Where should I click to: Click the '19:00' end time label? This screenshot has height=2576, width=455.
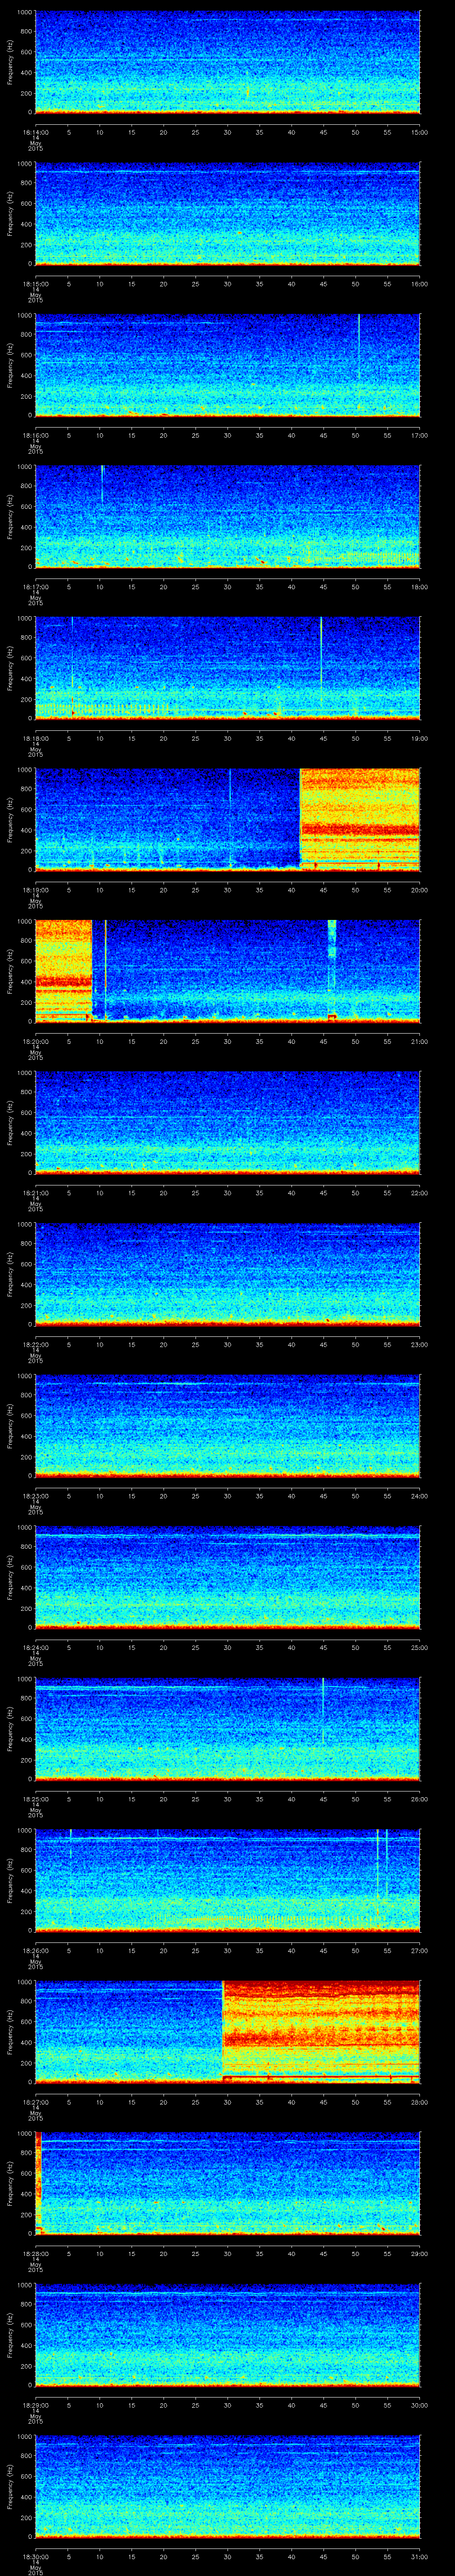[x=419, y=737]
